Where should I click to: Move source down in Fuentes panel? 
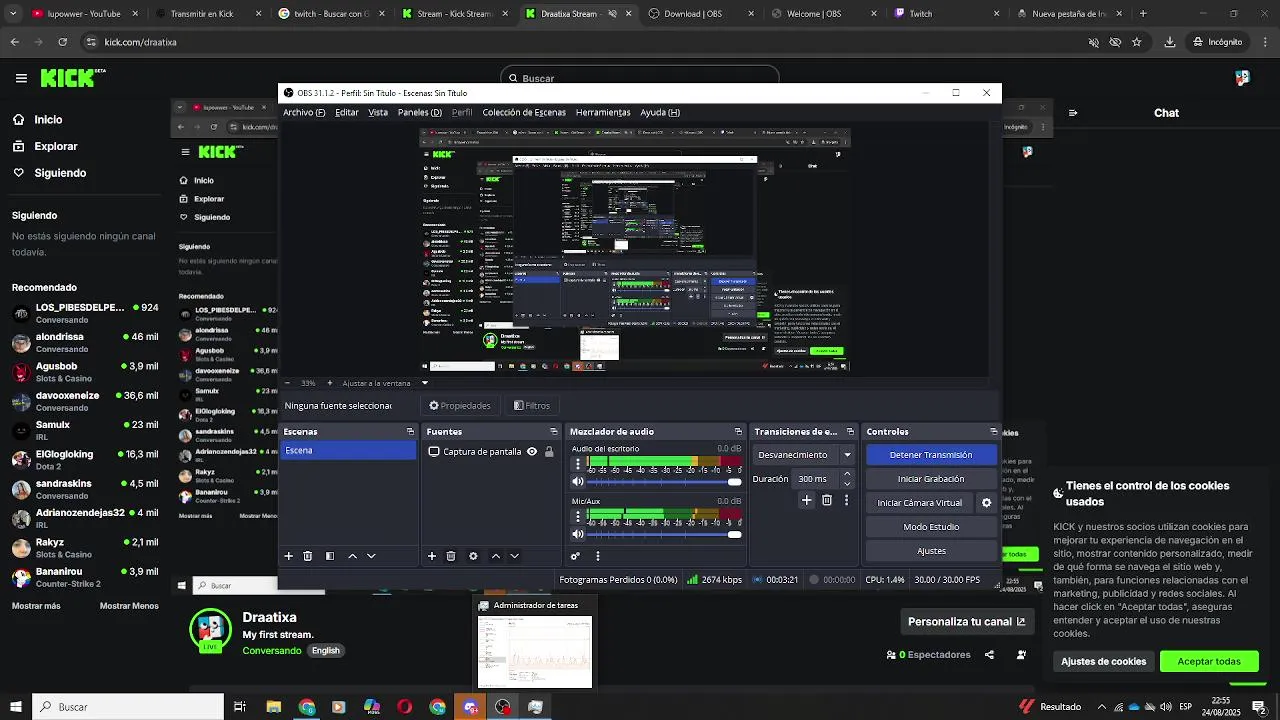(514, 556)
